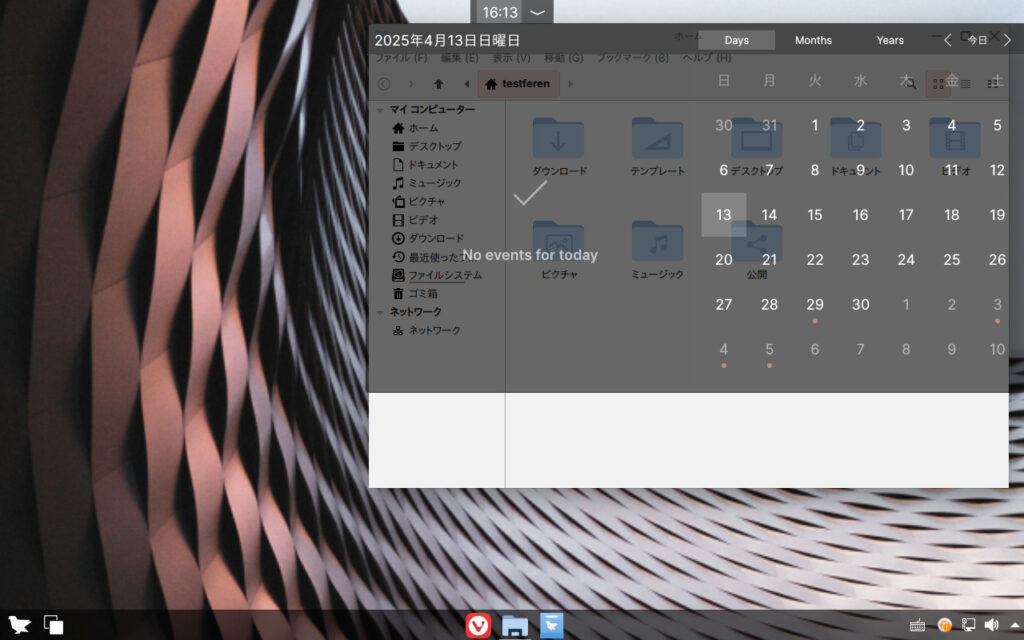Viewport: 1024px width, 640px height.
Task: Launch Vivaldi browser from the taskbar
Action: [x=478, y=626]
